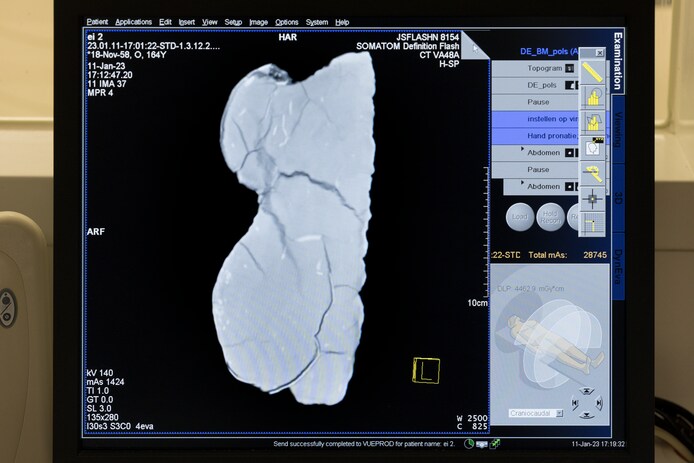Open the Craniocaudal direction dropdown

coord(559,413)
